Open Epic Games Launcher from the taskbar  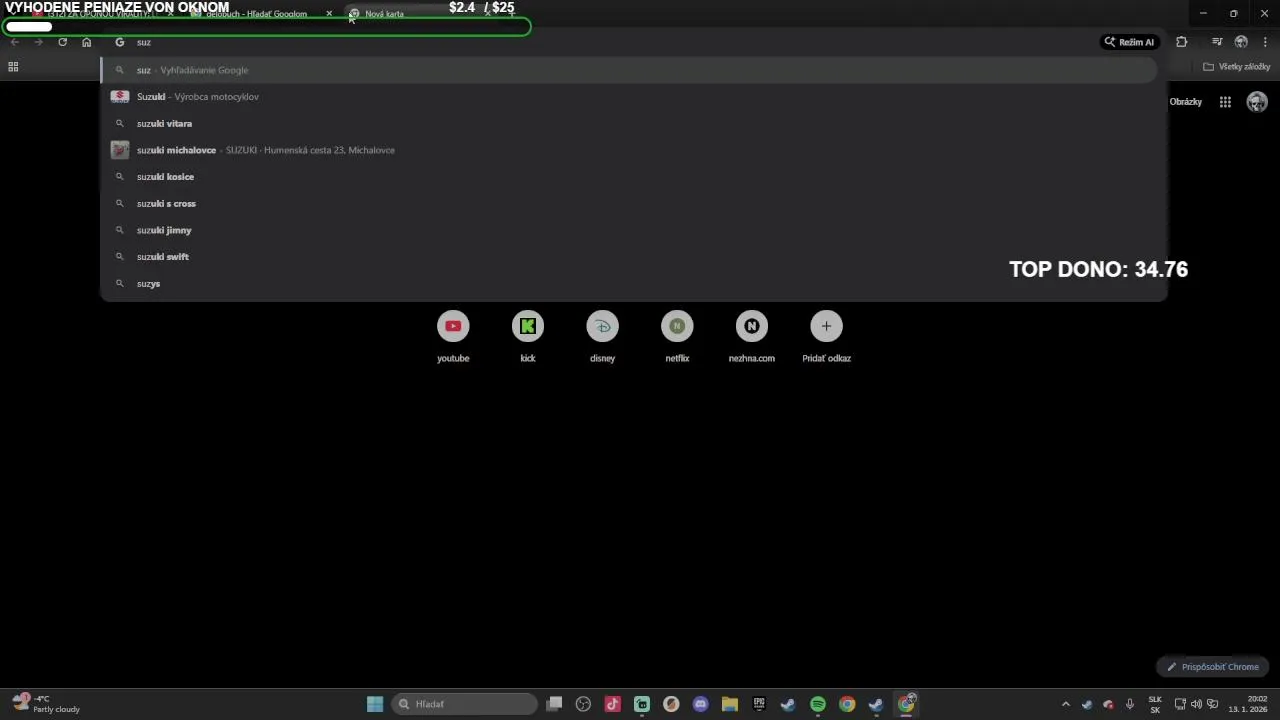(759, 704)
